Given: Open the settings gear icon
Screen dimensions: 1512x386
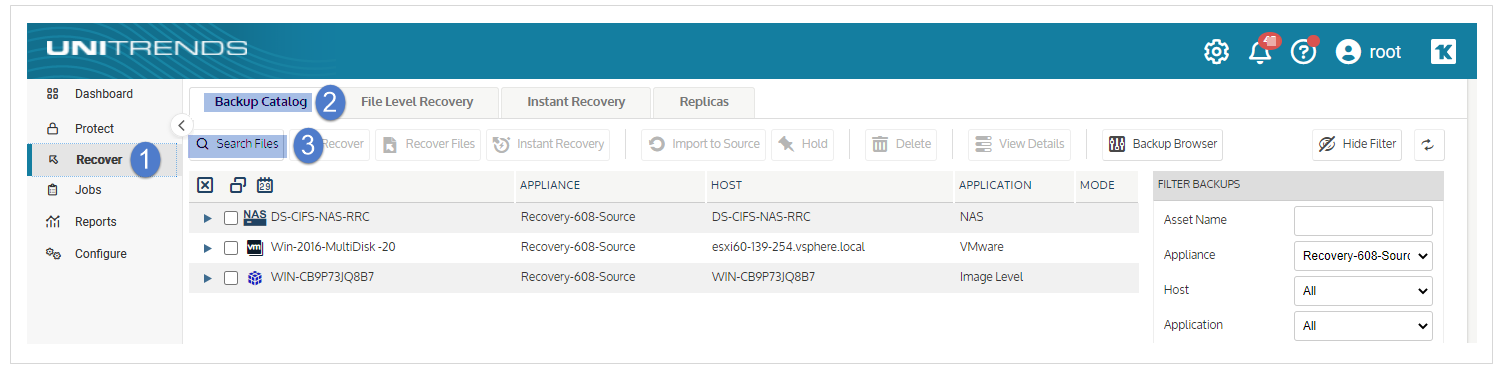Looking at the screenshot, I should 1216,52.
